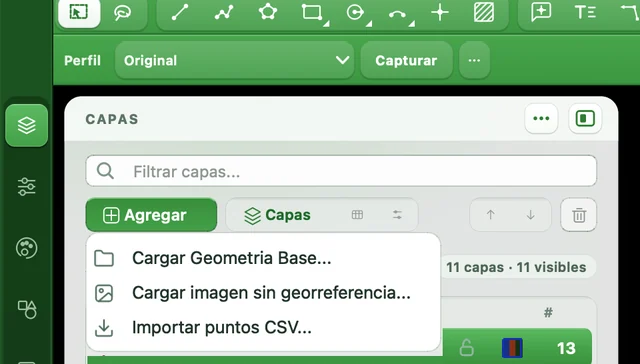Choose Cargar imagen sin georreferencia menu item
640x364 pixels.
pyautogui.click(x=263, y=293)
